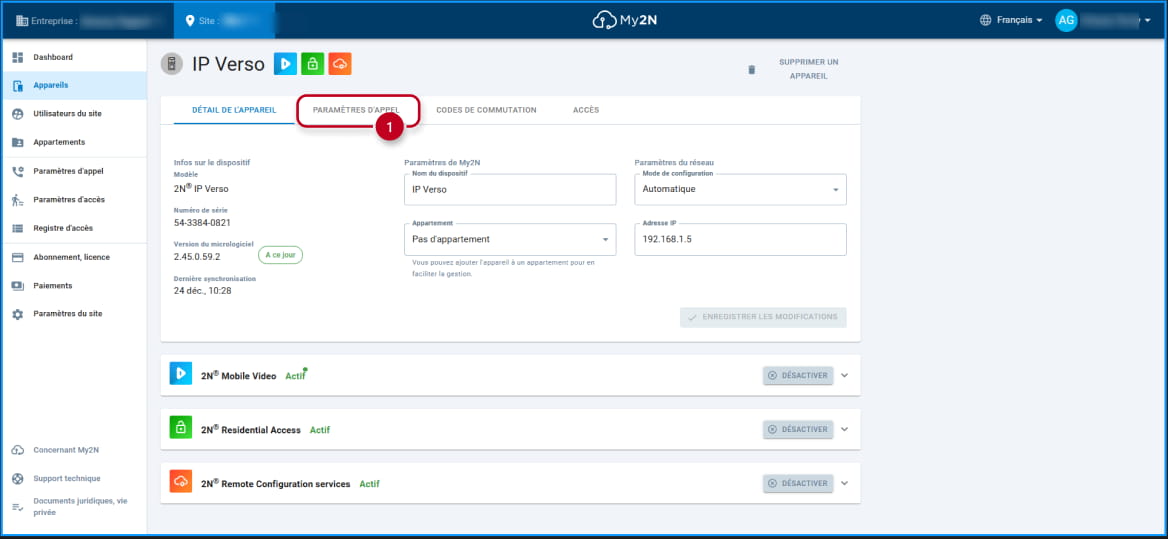Open the Paramètres d'appel tab
The image size is (1168, 539).
tap(357, 110)
